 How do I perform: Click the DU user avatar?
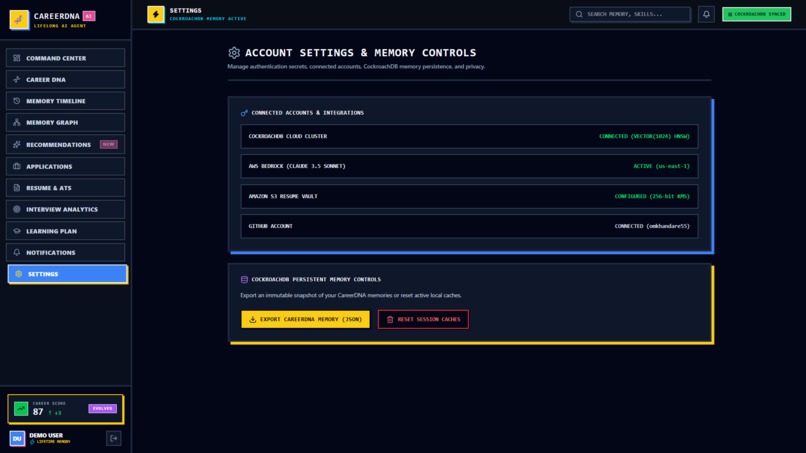click(17, 439)
